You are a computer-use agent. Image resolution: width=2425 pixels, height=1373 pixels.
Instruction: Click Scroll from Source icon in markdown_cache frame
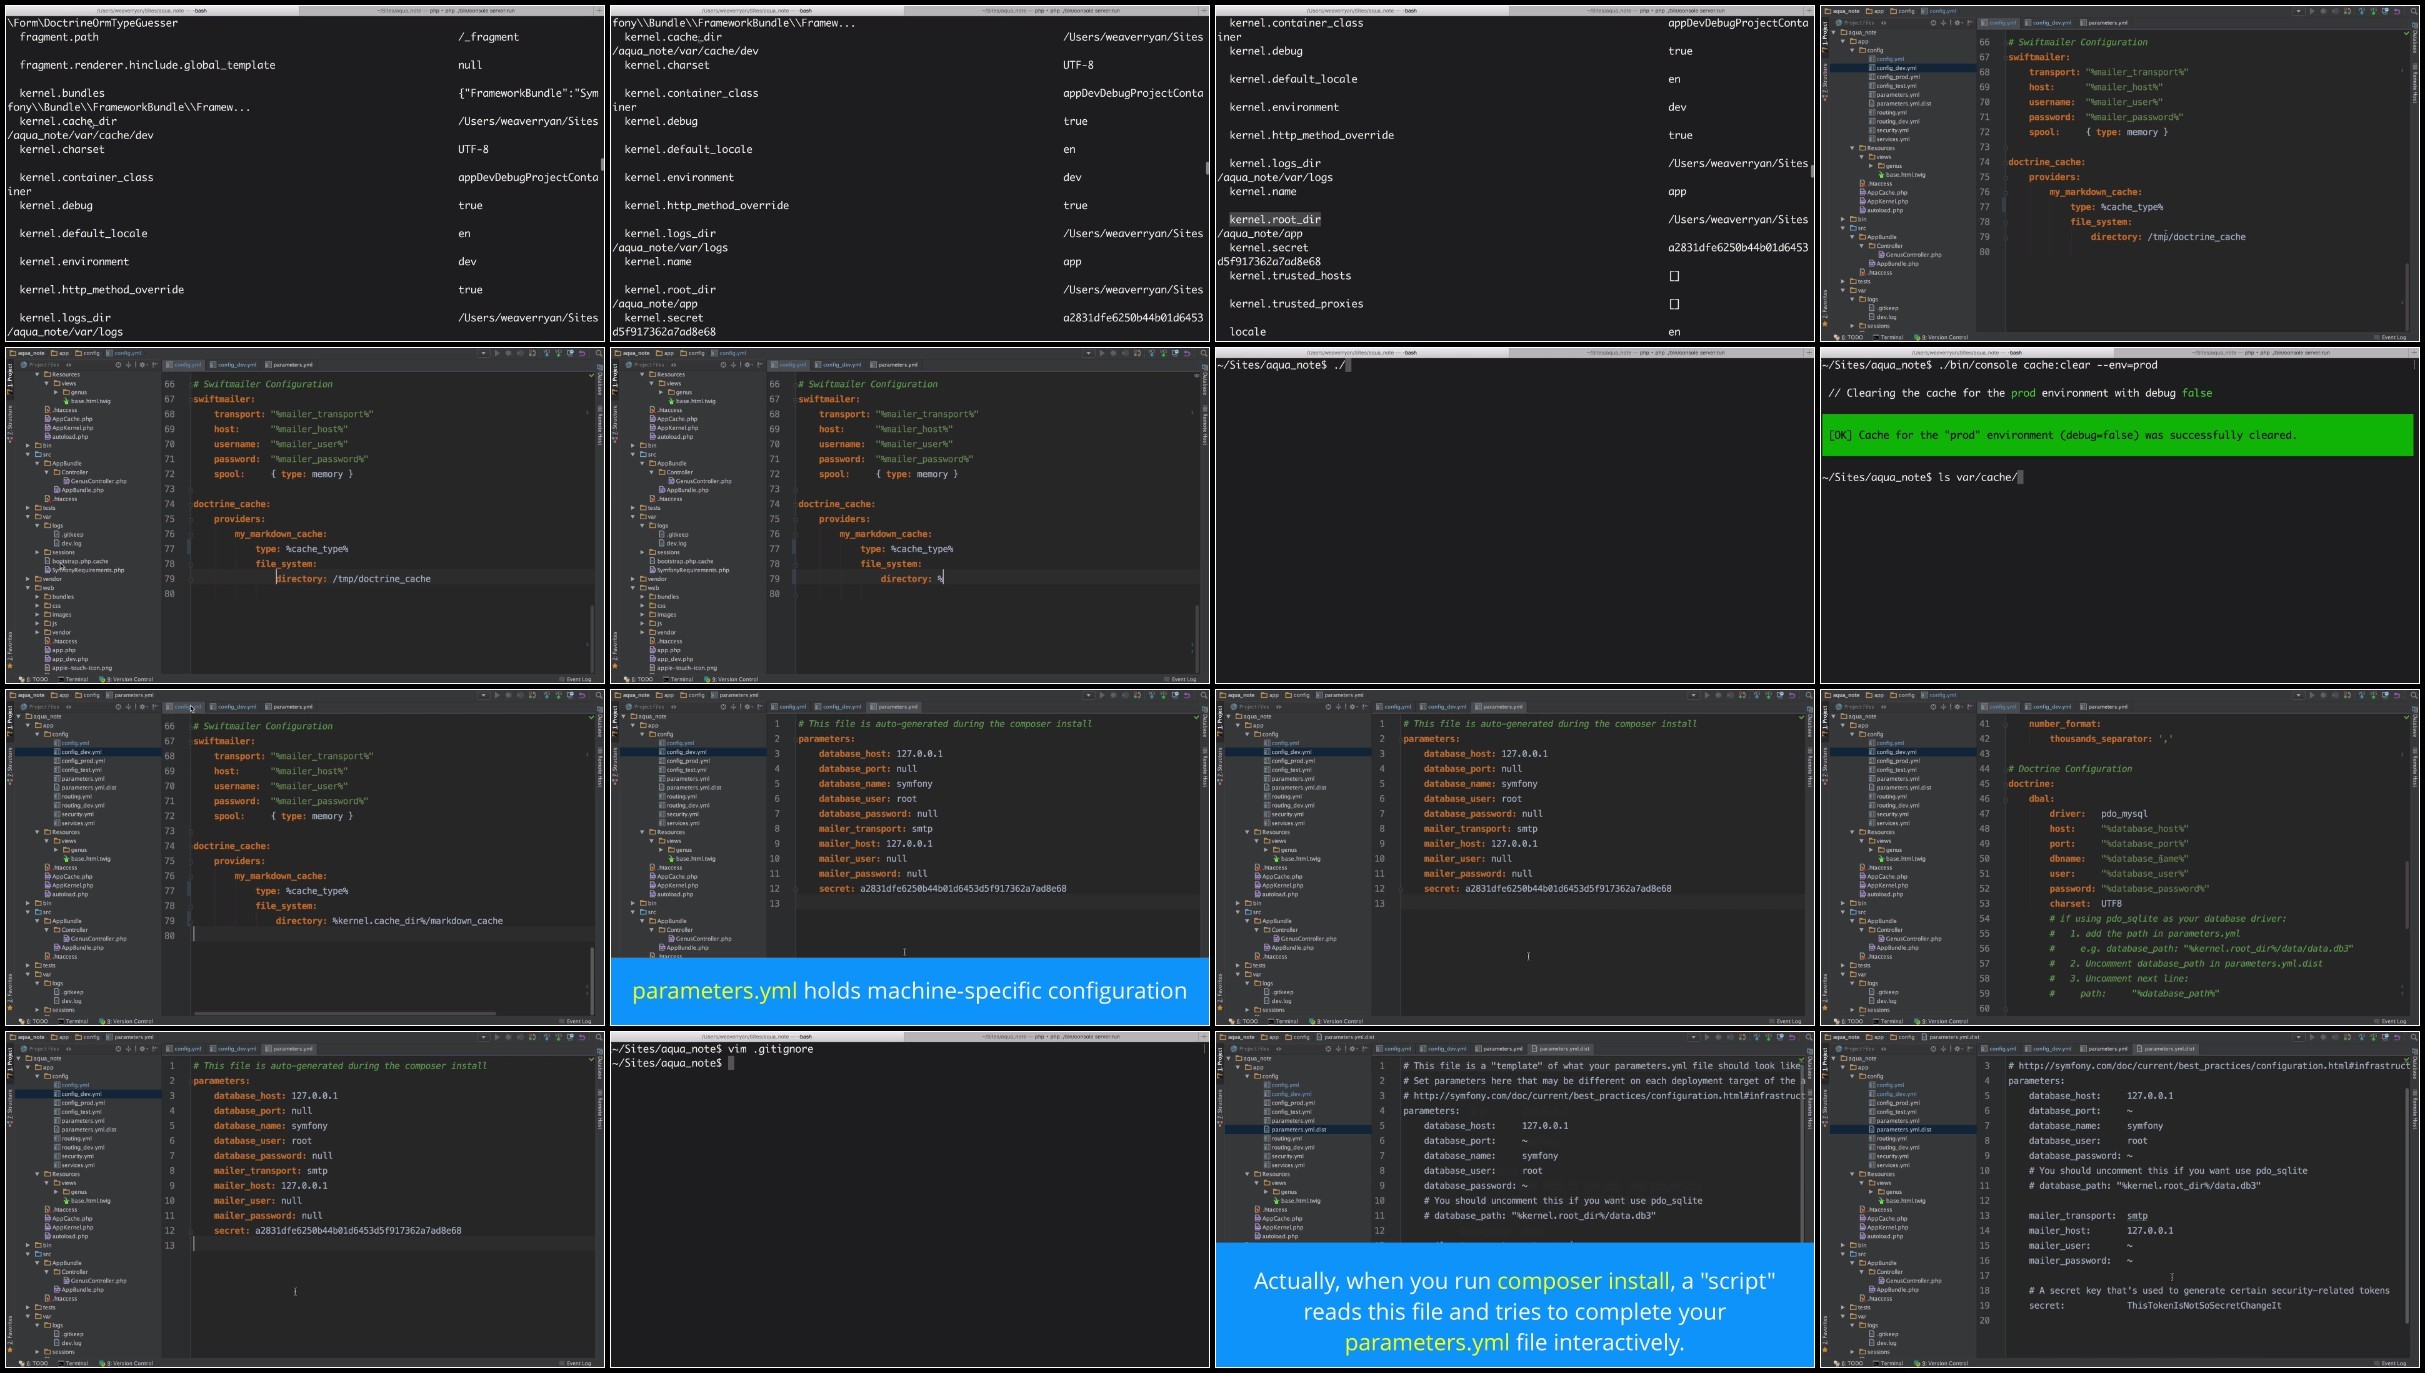(x=118, y=707)
